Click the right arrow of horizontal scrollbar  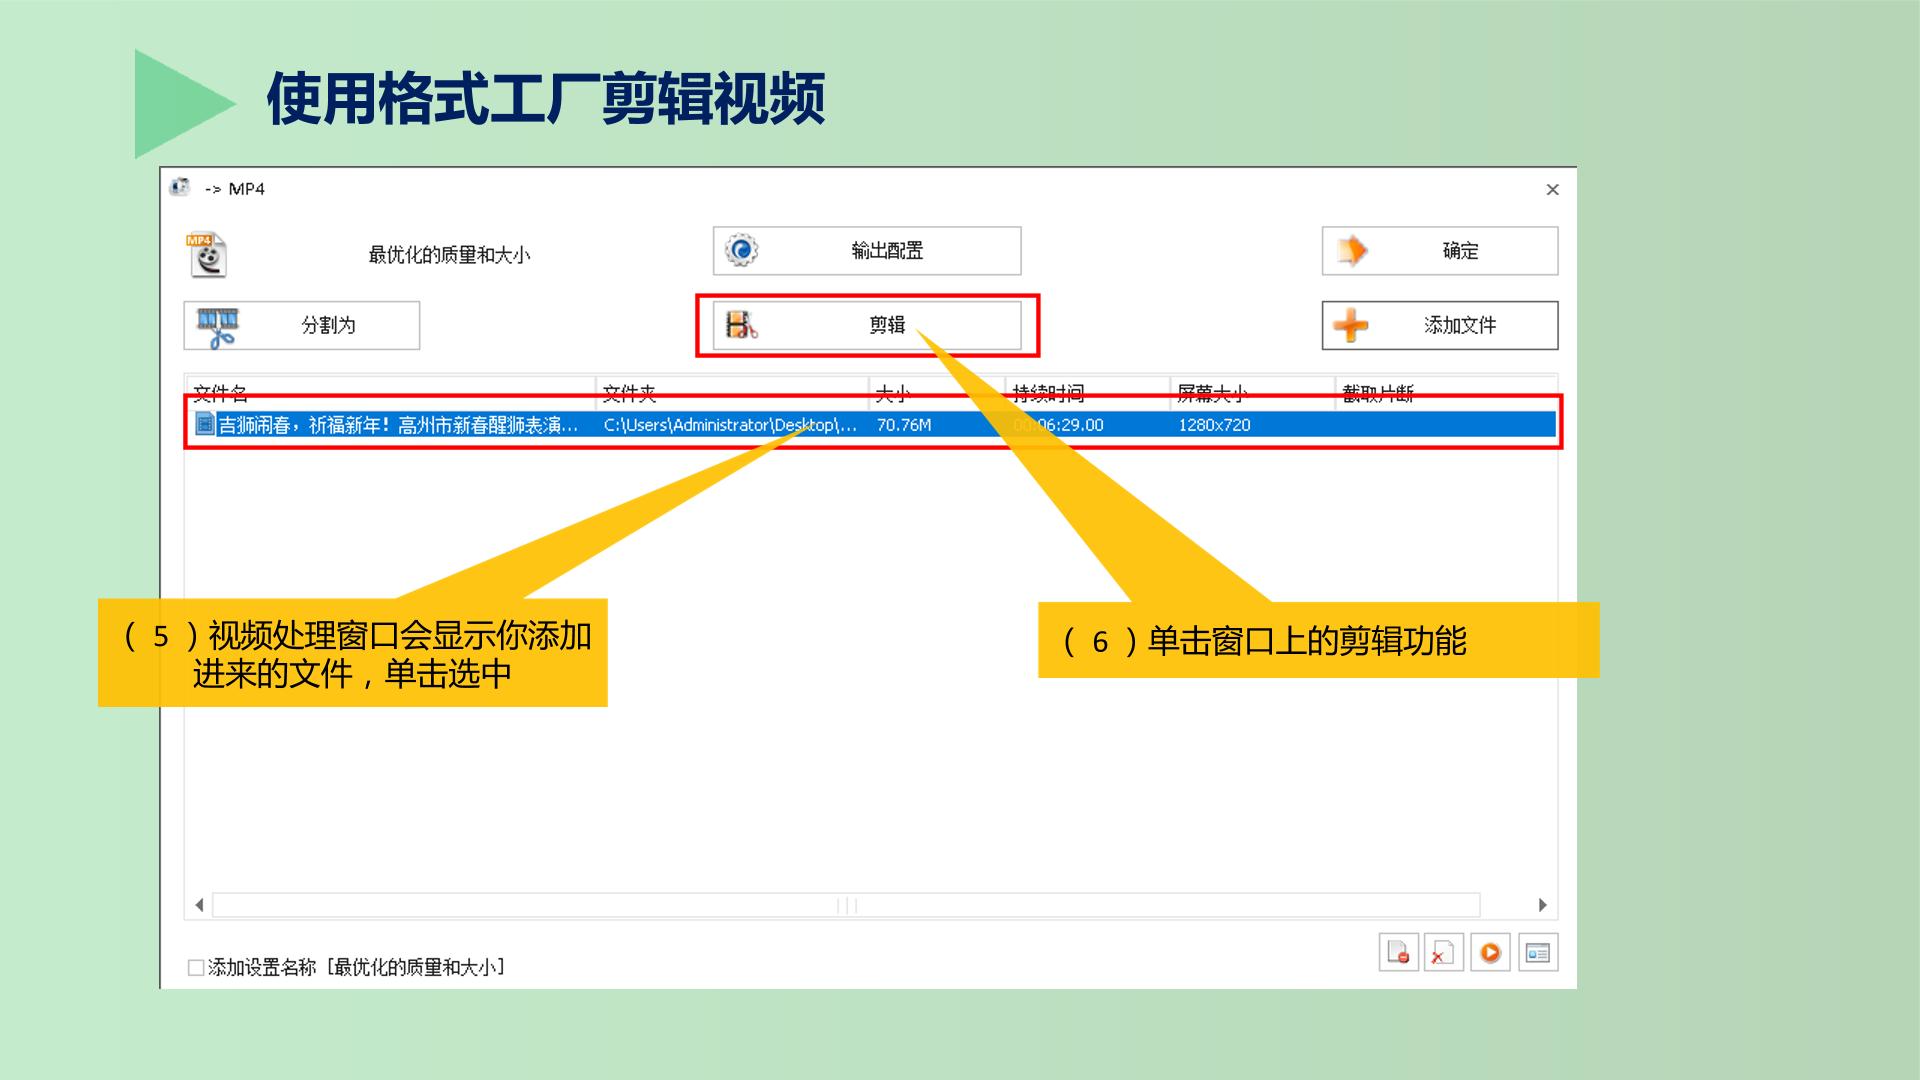click(x=1542, y=905)
